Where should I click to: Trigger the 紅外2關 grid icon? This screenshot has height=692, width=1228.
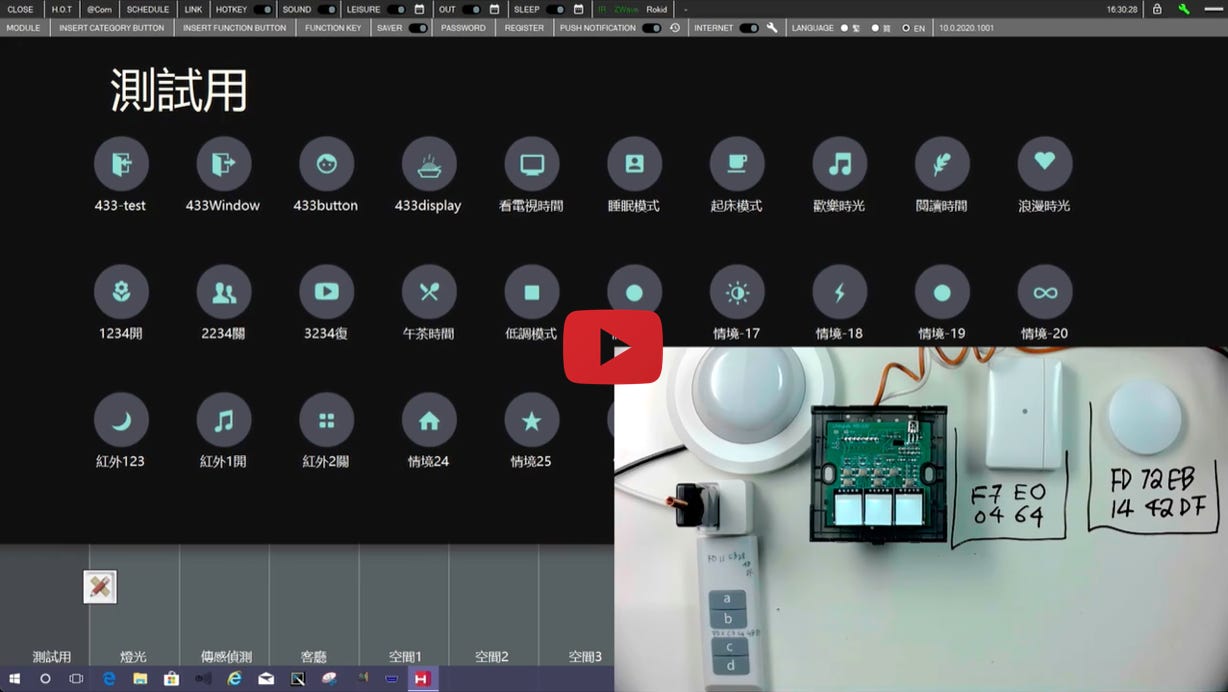coord(326,420)
